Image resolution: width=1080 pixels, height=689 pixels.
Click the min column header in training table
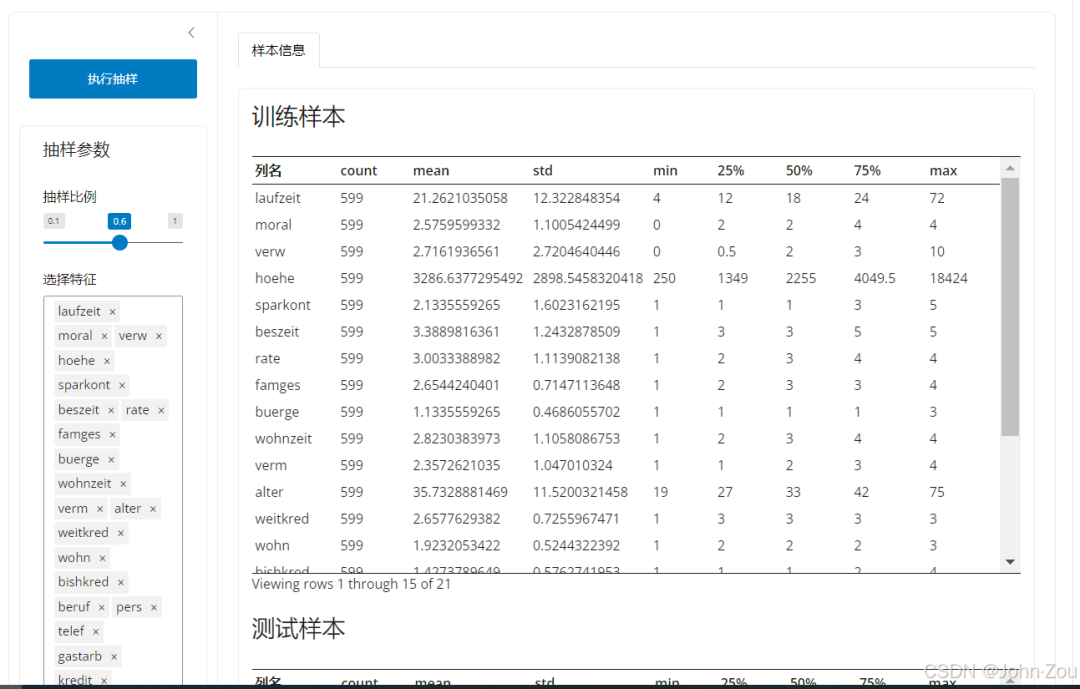pyautogui.click(x=665, y=171)
